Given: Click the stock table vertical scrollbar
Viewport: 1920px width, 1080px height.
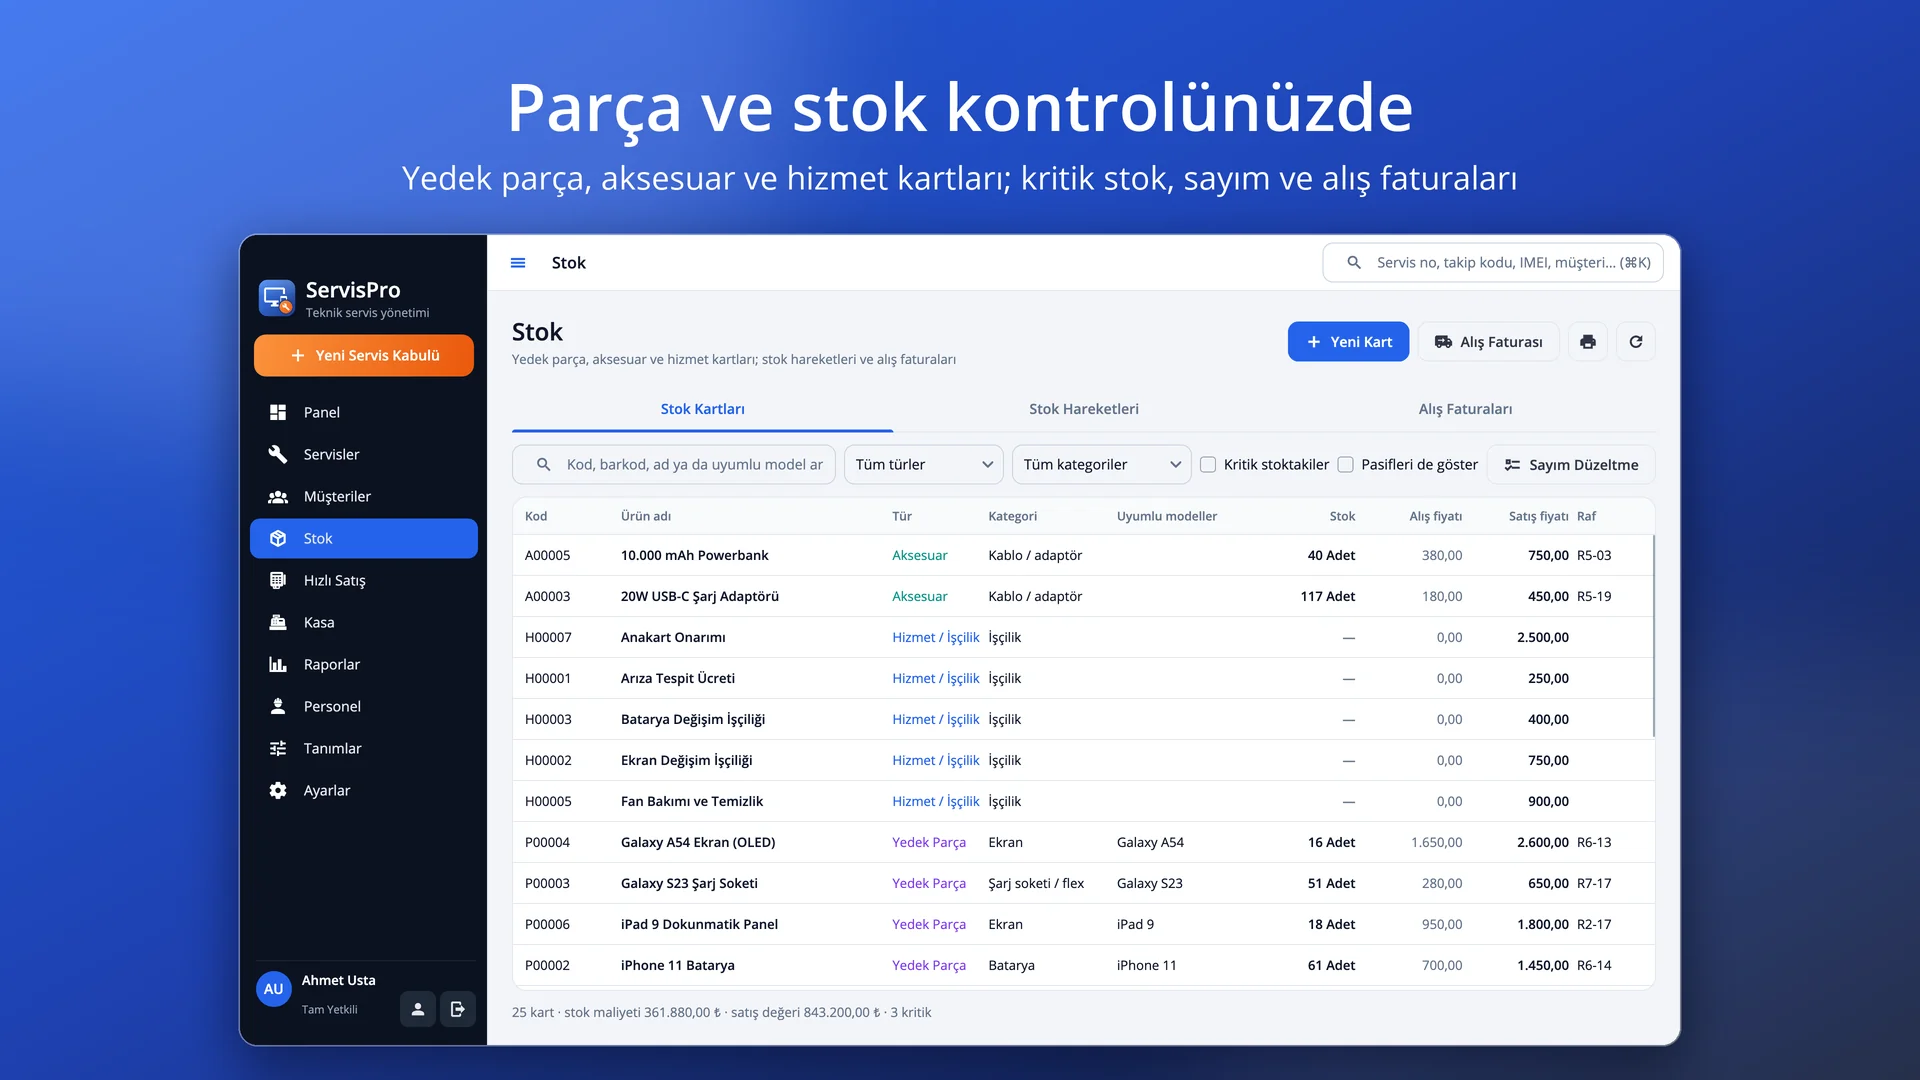Looking at the screenshot, I should 1653,636.
